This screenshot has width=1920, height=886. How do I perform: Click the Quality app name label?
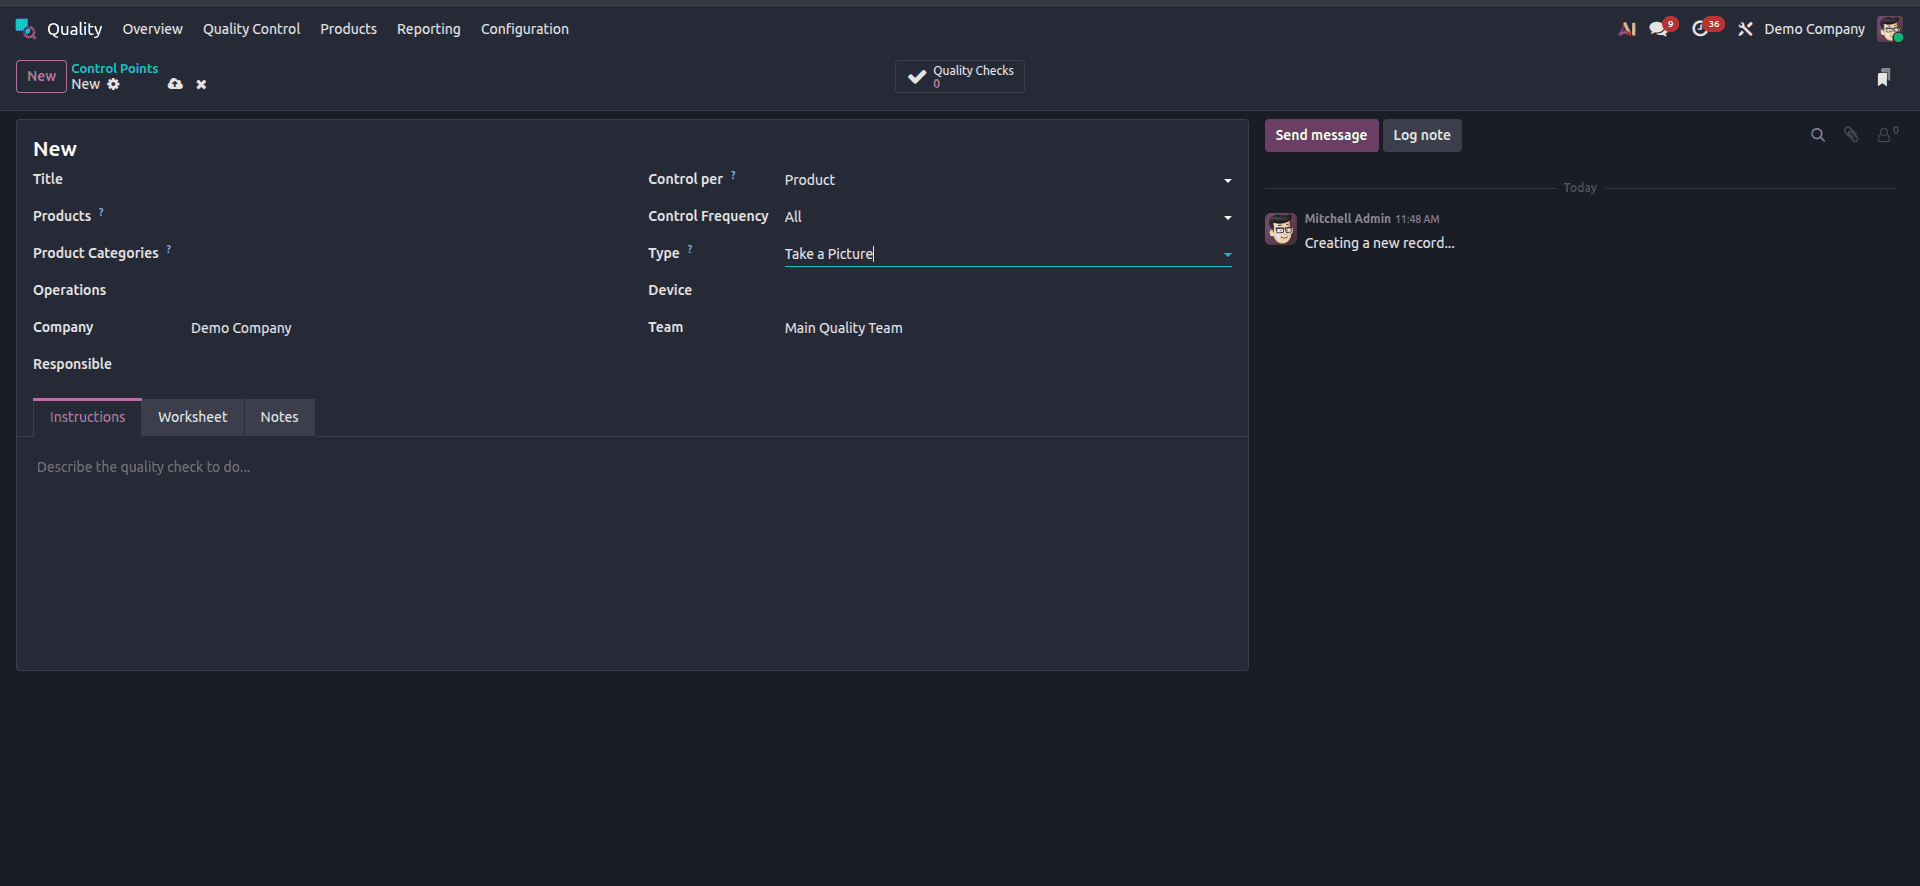75,29
